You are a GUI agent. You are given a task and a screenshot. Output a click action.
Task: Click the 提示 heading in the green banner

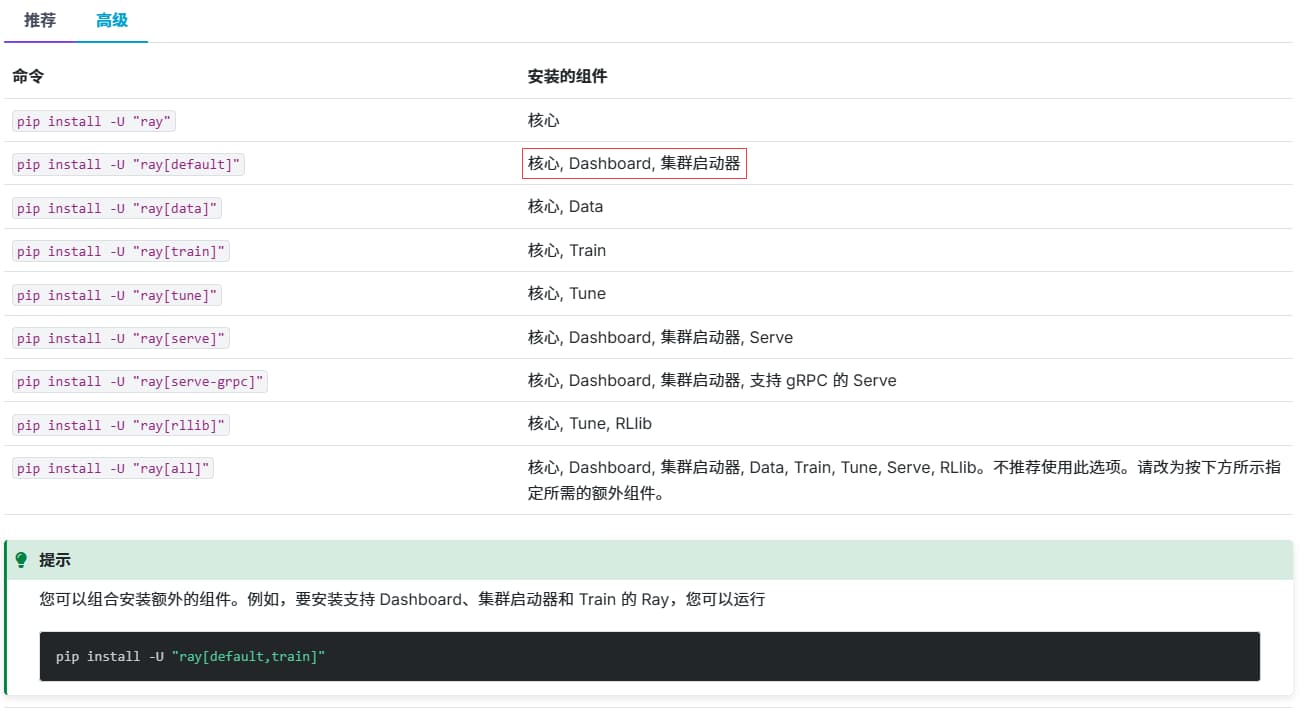(x=55, y=560)
